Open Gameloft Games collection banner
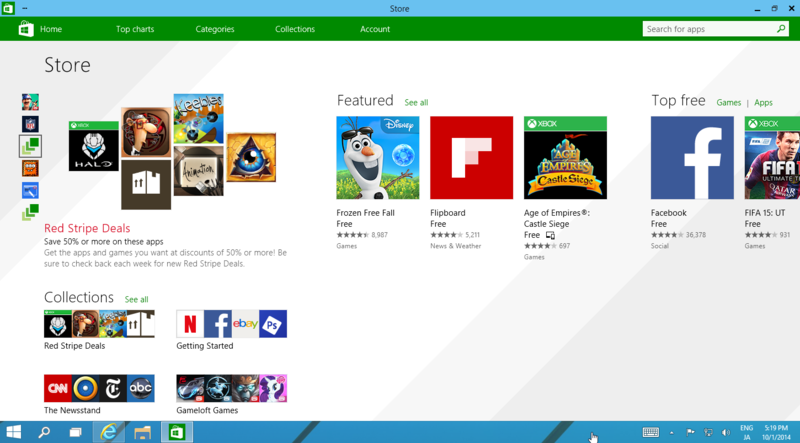Viewport: 800px width, 443px height. tap(232, 388)
